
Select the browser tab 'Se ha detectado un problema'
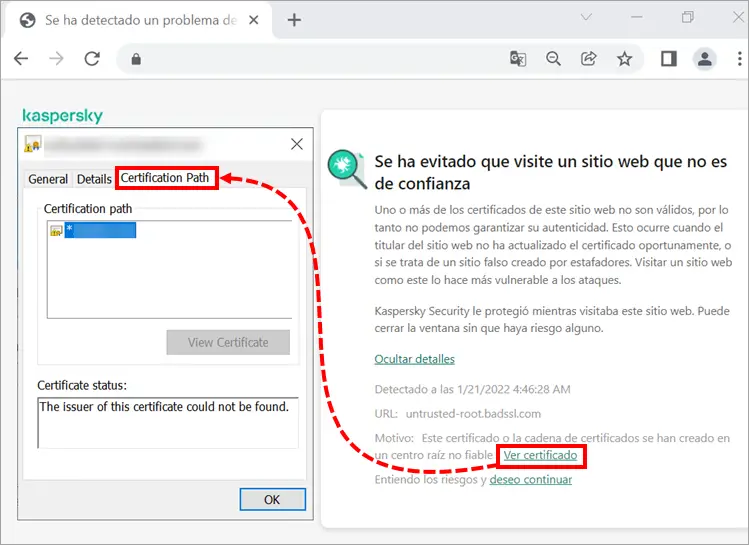point(140,20)
